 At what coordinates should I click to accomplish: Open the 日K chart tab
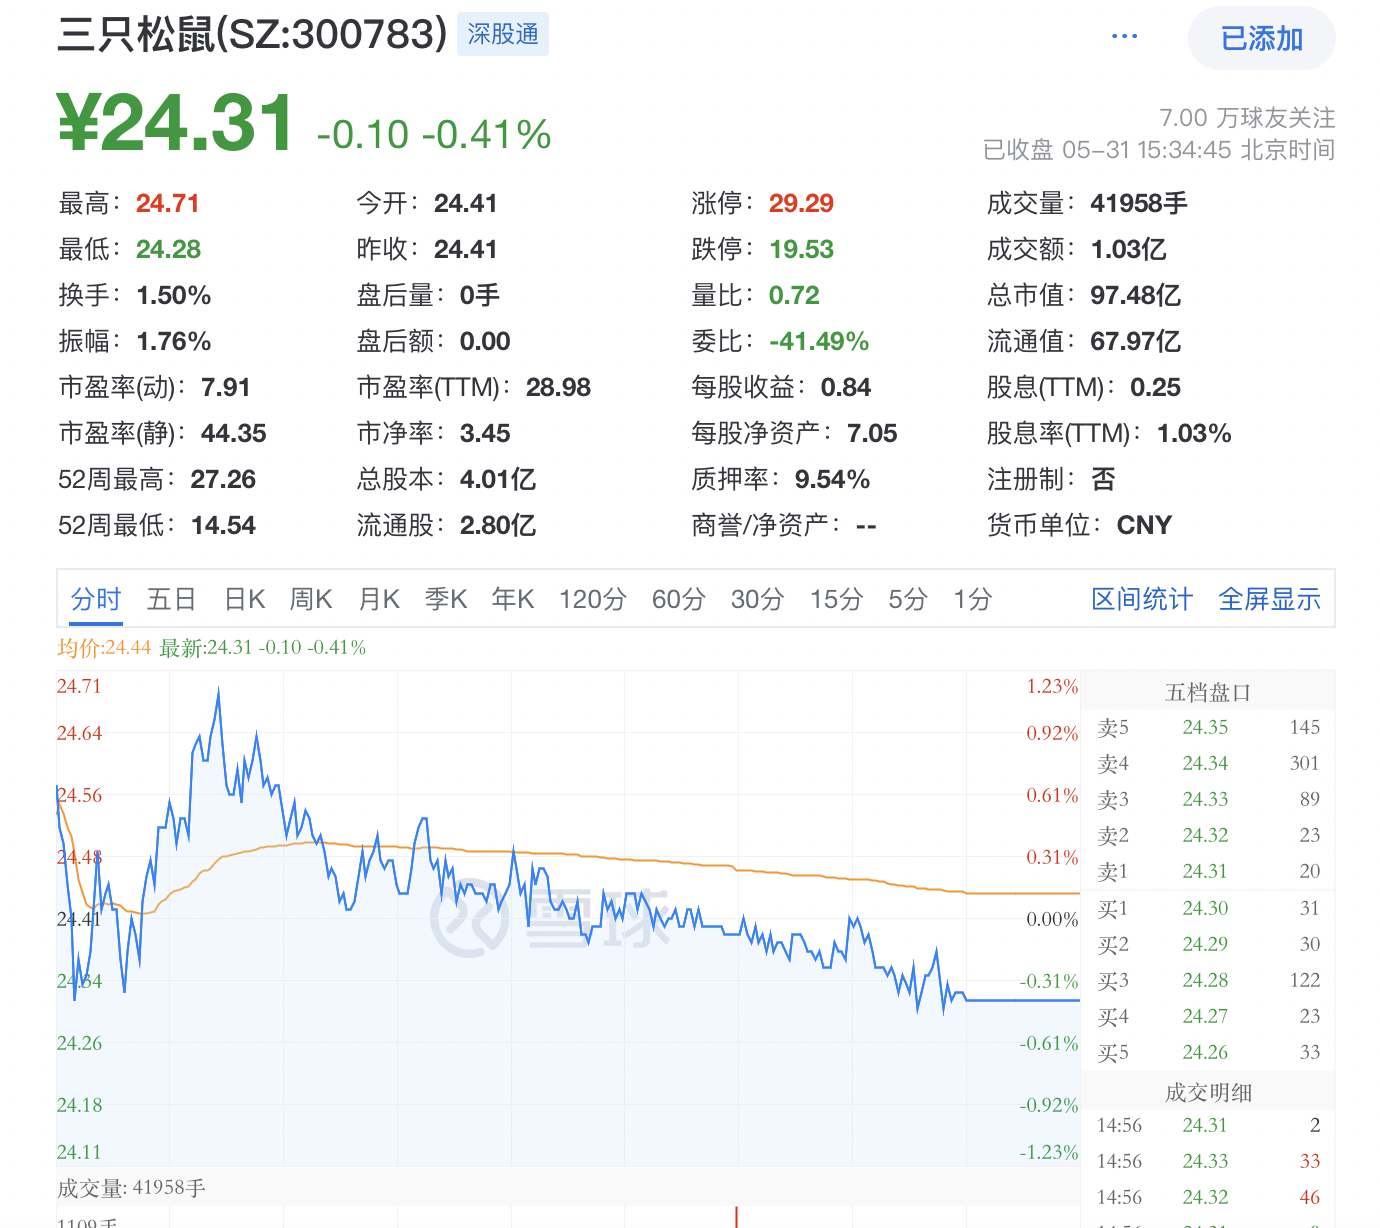(x=245, y=599)
